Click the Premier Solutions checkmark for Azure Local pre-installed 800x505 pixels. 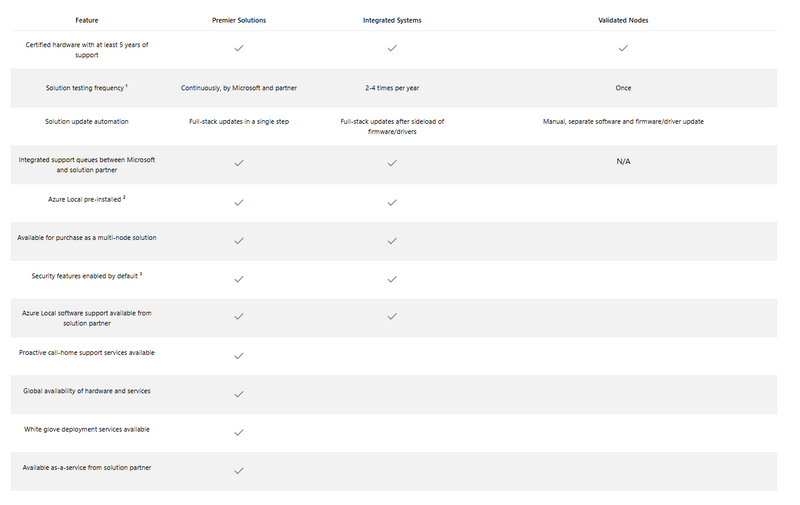coord(239,203)
